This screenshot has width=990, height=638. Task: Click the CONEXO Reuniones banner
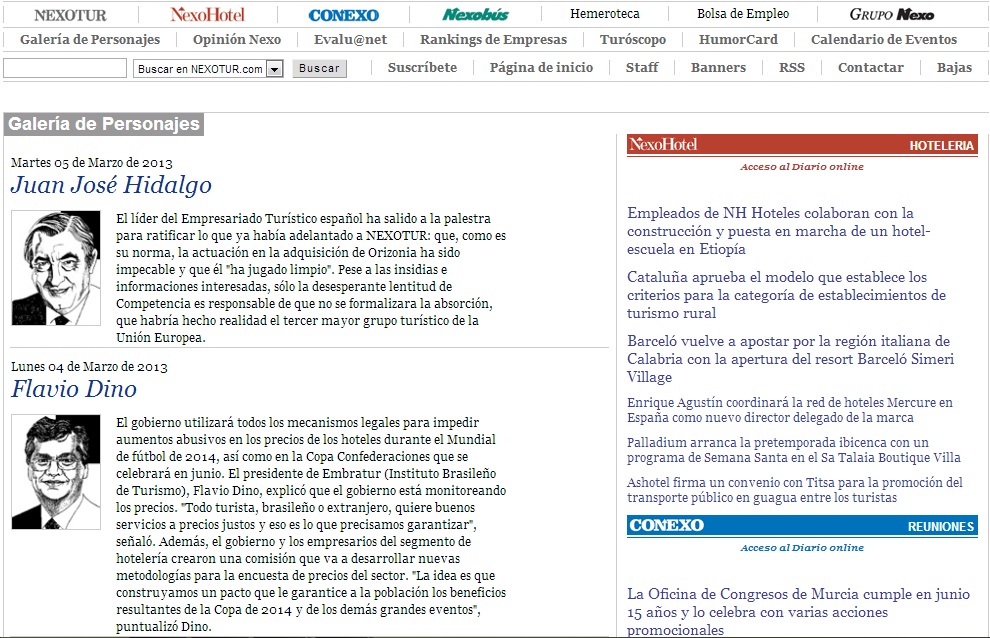[x=802, y=526]
